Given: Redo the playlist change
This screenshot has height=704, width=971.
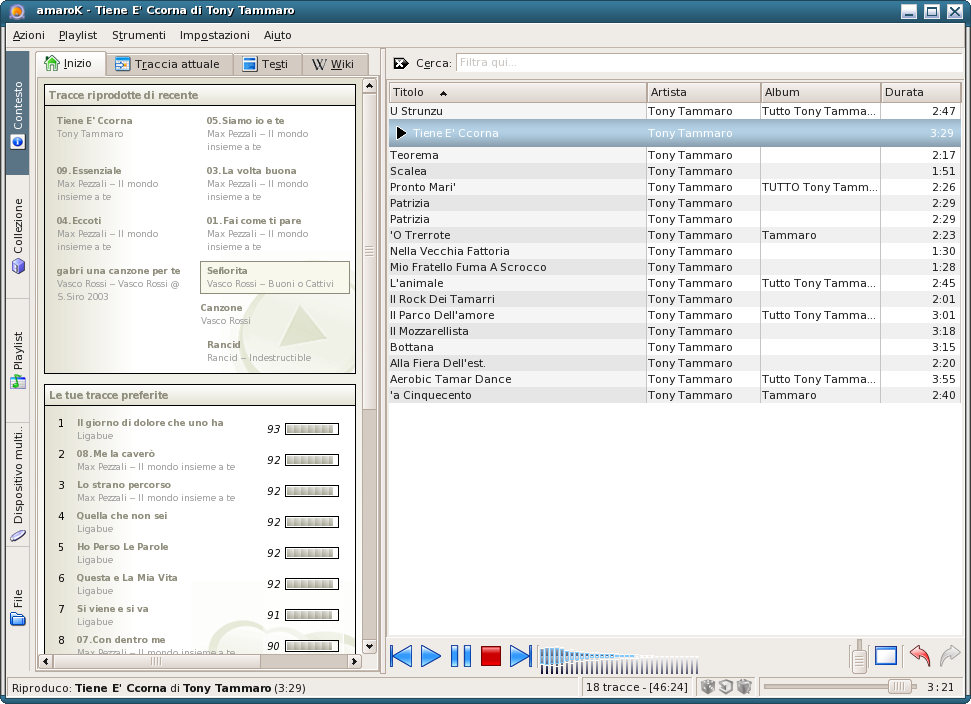Looking at the screenshot, I should click(949, 655).
